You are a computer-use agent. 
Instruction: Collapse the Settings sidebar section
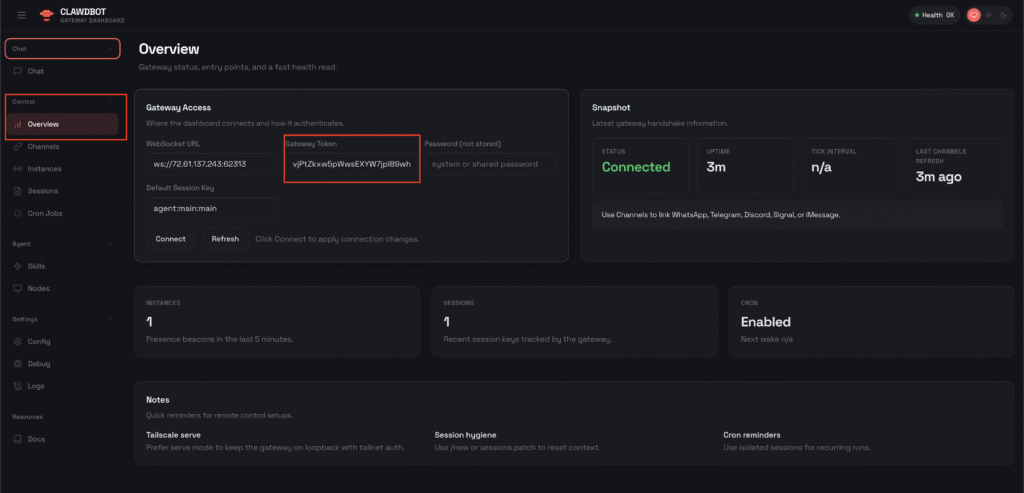click(x=63, y=319)
